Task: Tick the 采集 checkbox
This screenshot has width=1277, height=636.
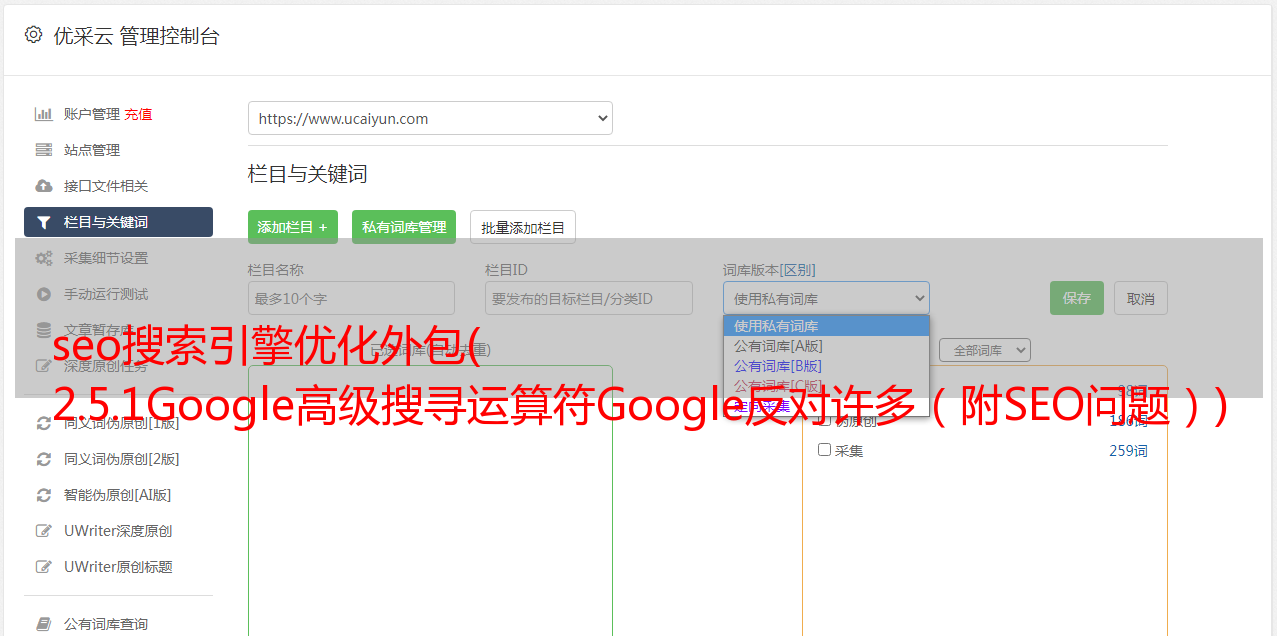Action: tap(825, 450)
